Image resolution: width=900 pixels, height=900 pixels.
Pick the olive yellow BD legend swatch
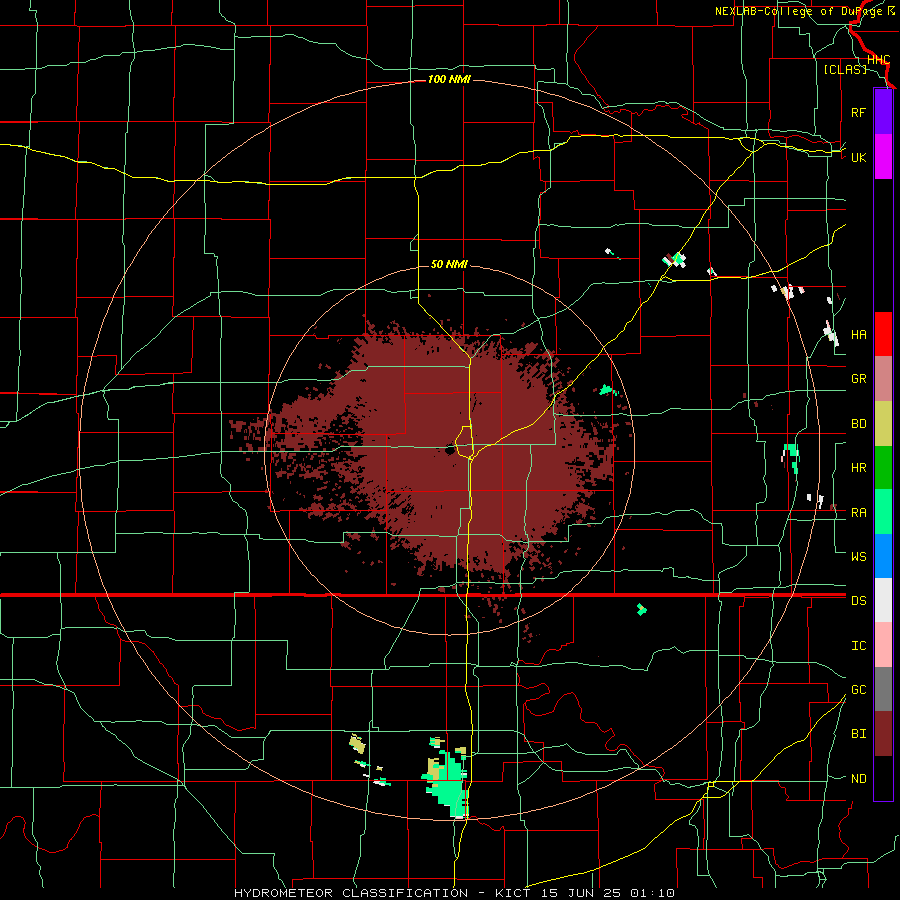tap(883, 424)
